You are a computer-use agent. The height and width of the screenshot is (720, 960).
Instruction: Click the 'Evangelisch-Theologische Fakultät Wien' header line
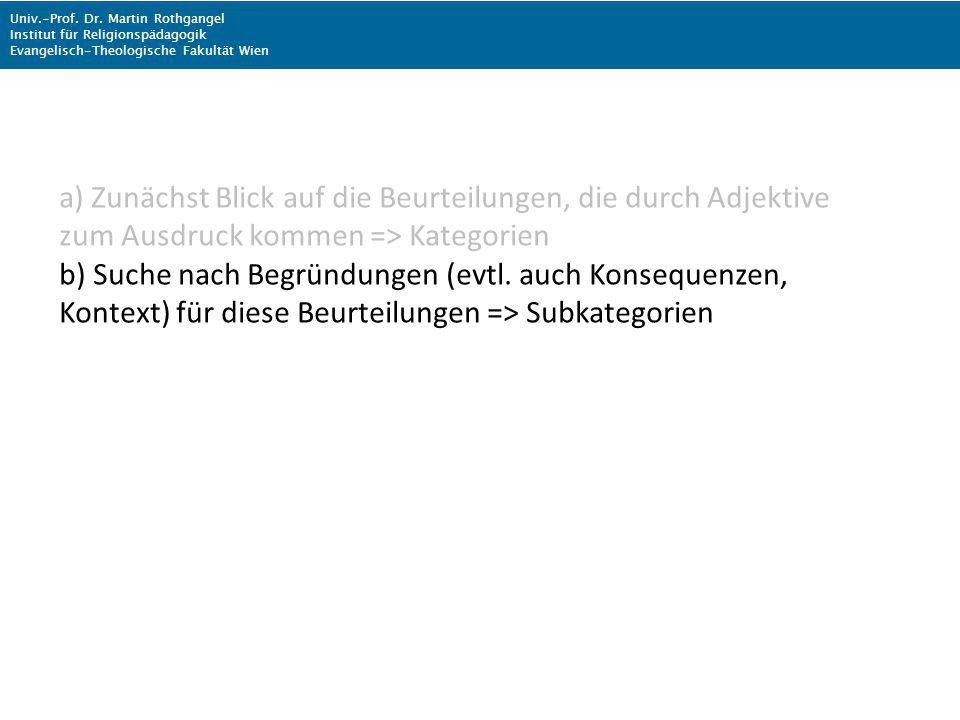[139, 50]
